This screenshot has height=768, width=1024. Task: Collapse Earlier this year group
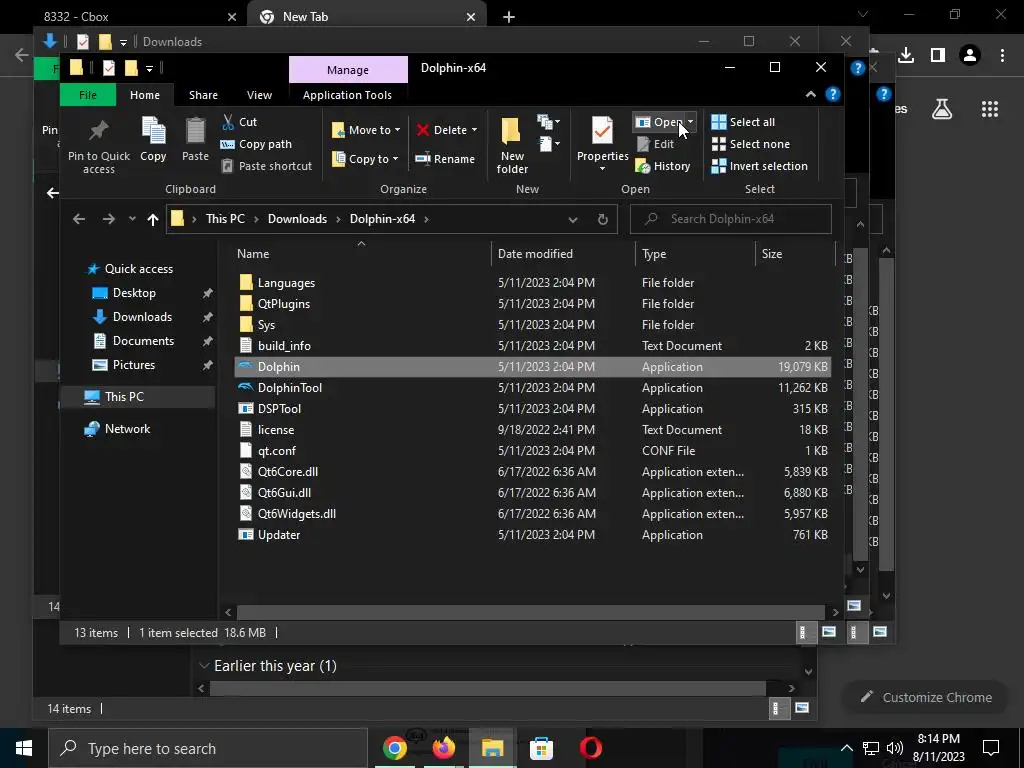[204, 666]
